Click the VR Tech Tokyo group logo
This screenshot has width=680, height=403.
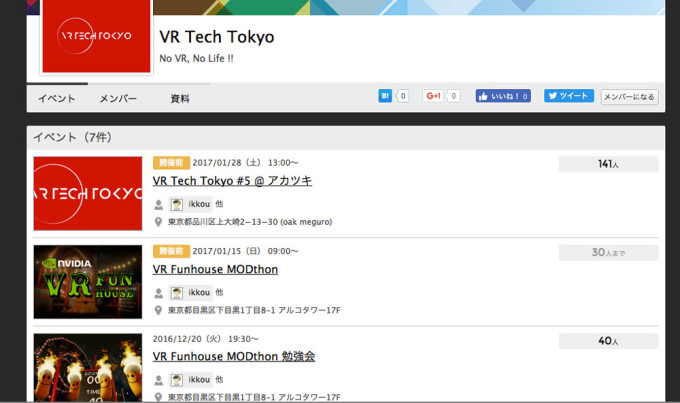(x=96, y=36)
